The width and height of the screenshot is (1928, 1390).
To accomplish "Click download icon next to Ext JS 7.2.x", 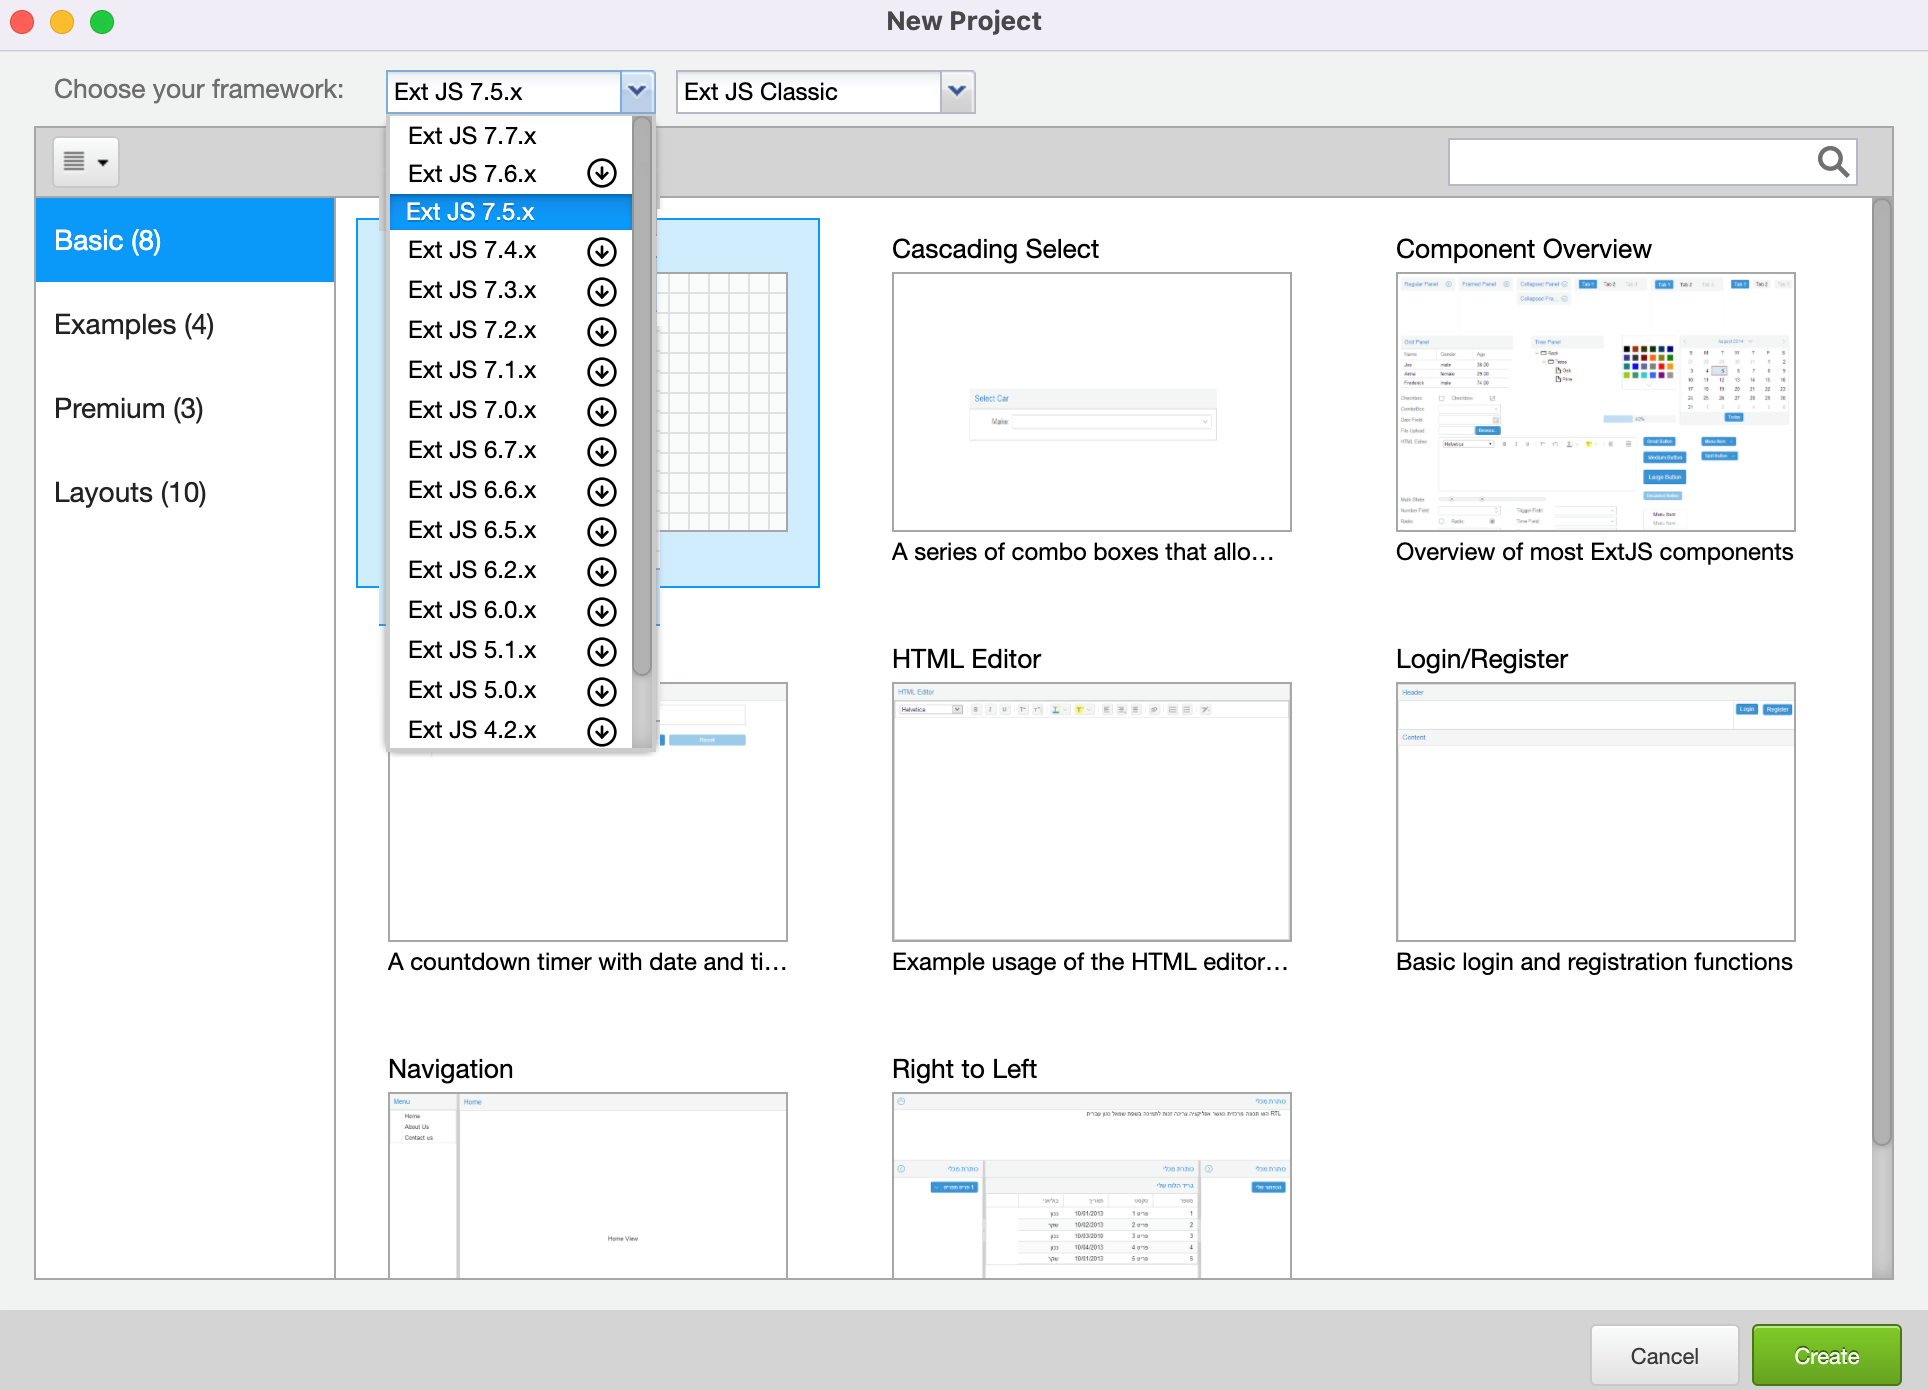I will (x=601, y=331).
